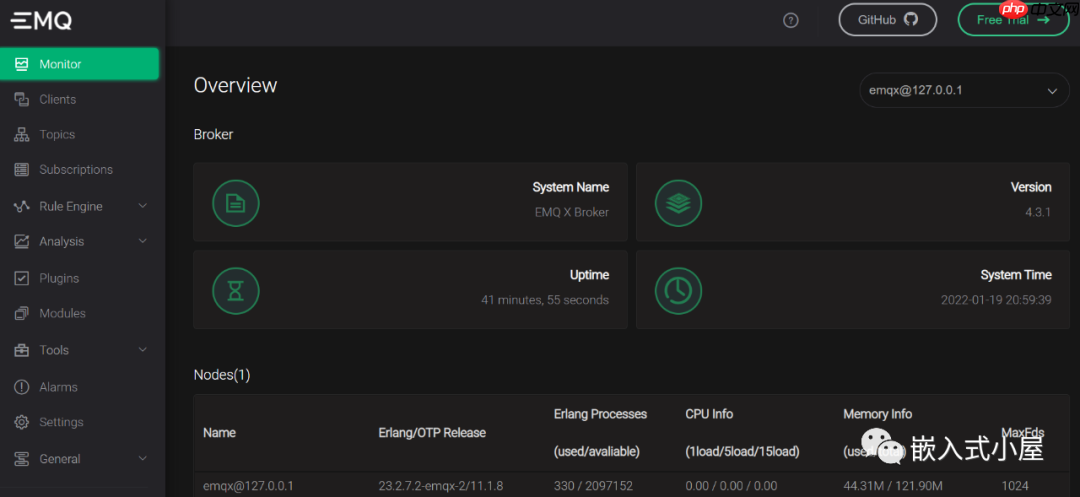Click the EMQ X Broker value
This screenshot has height=497, width=1080.
[x=572, y=213]
